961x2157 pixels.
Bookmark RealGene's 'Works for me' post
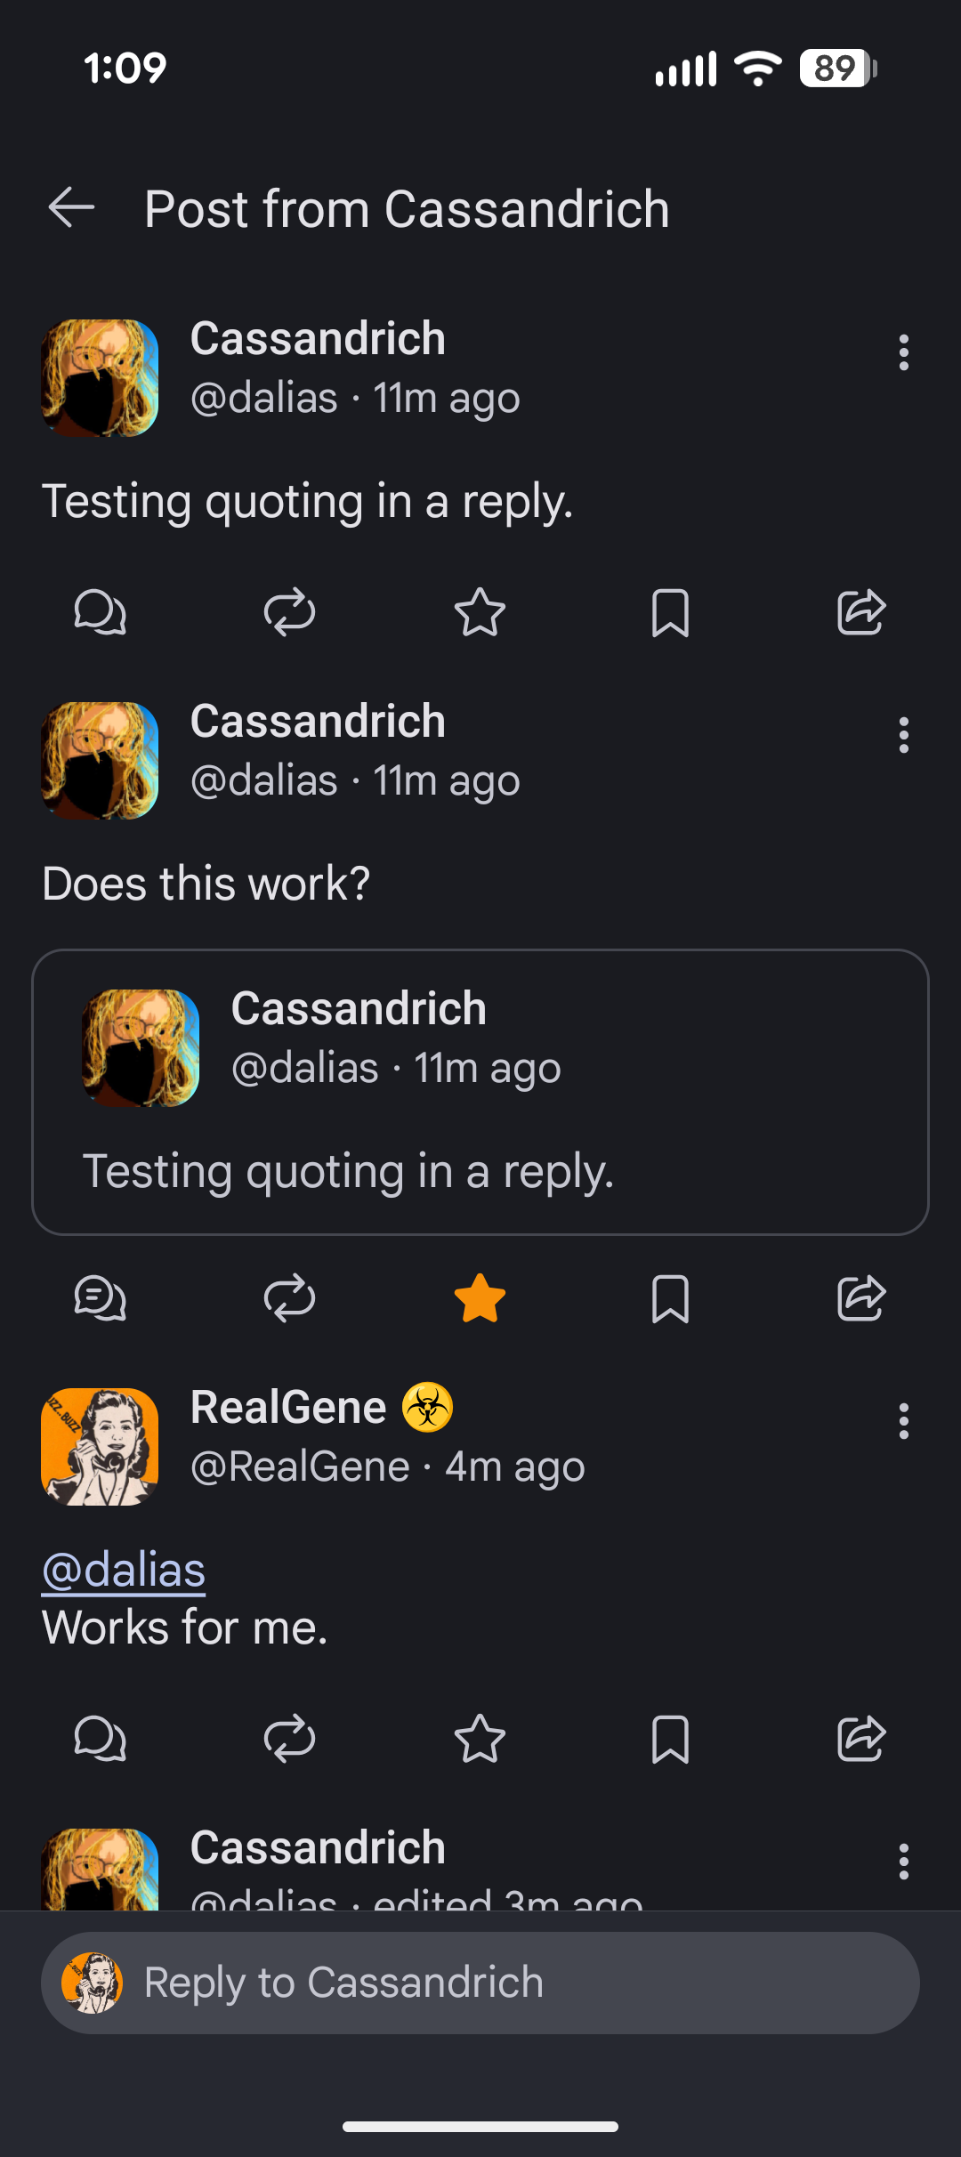670,1739
